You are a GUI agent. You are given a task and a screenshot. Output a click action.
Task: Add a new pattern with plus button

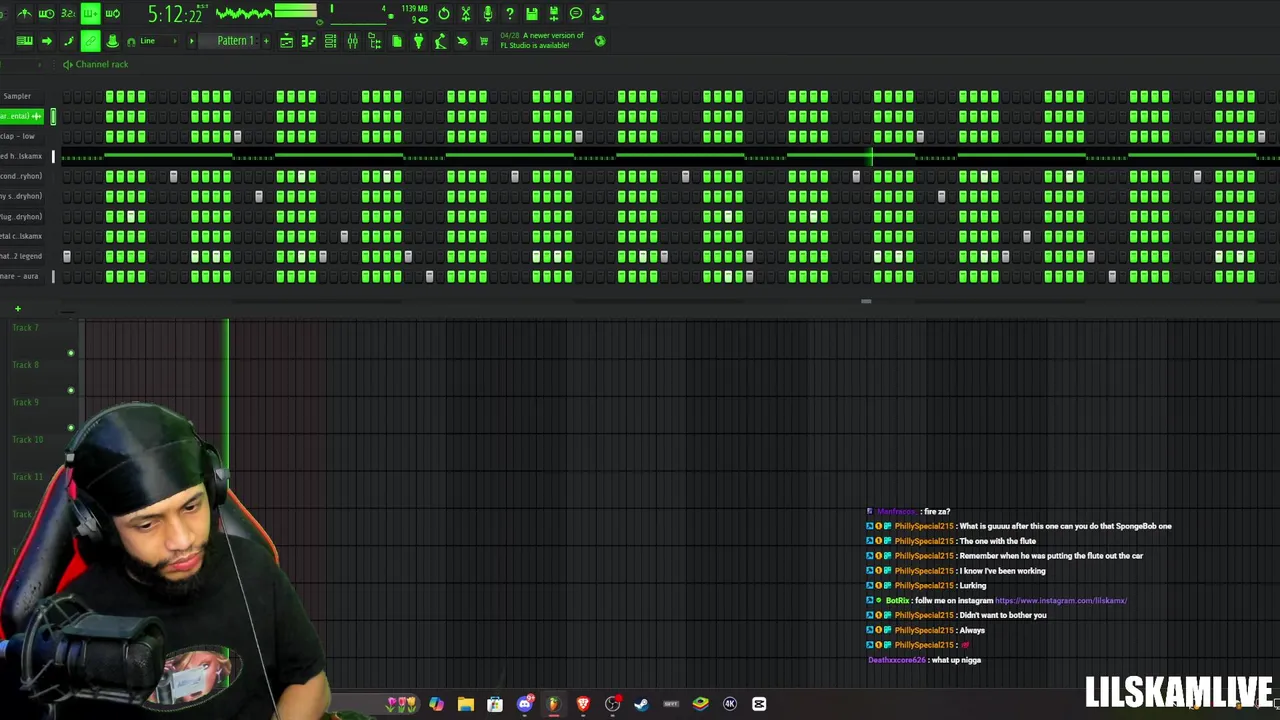coord(266,41)
